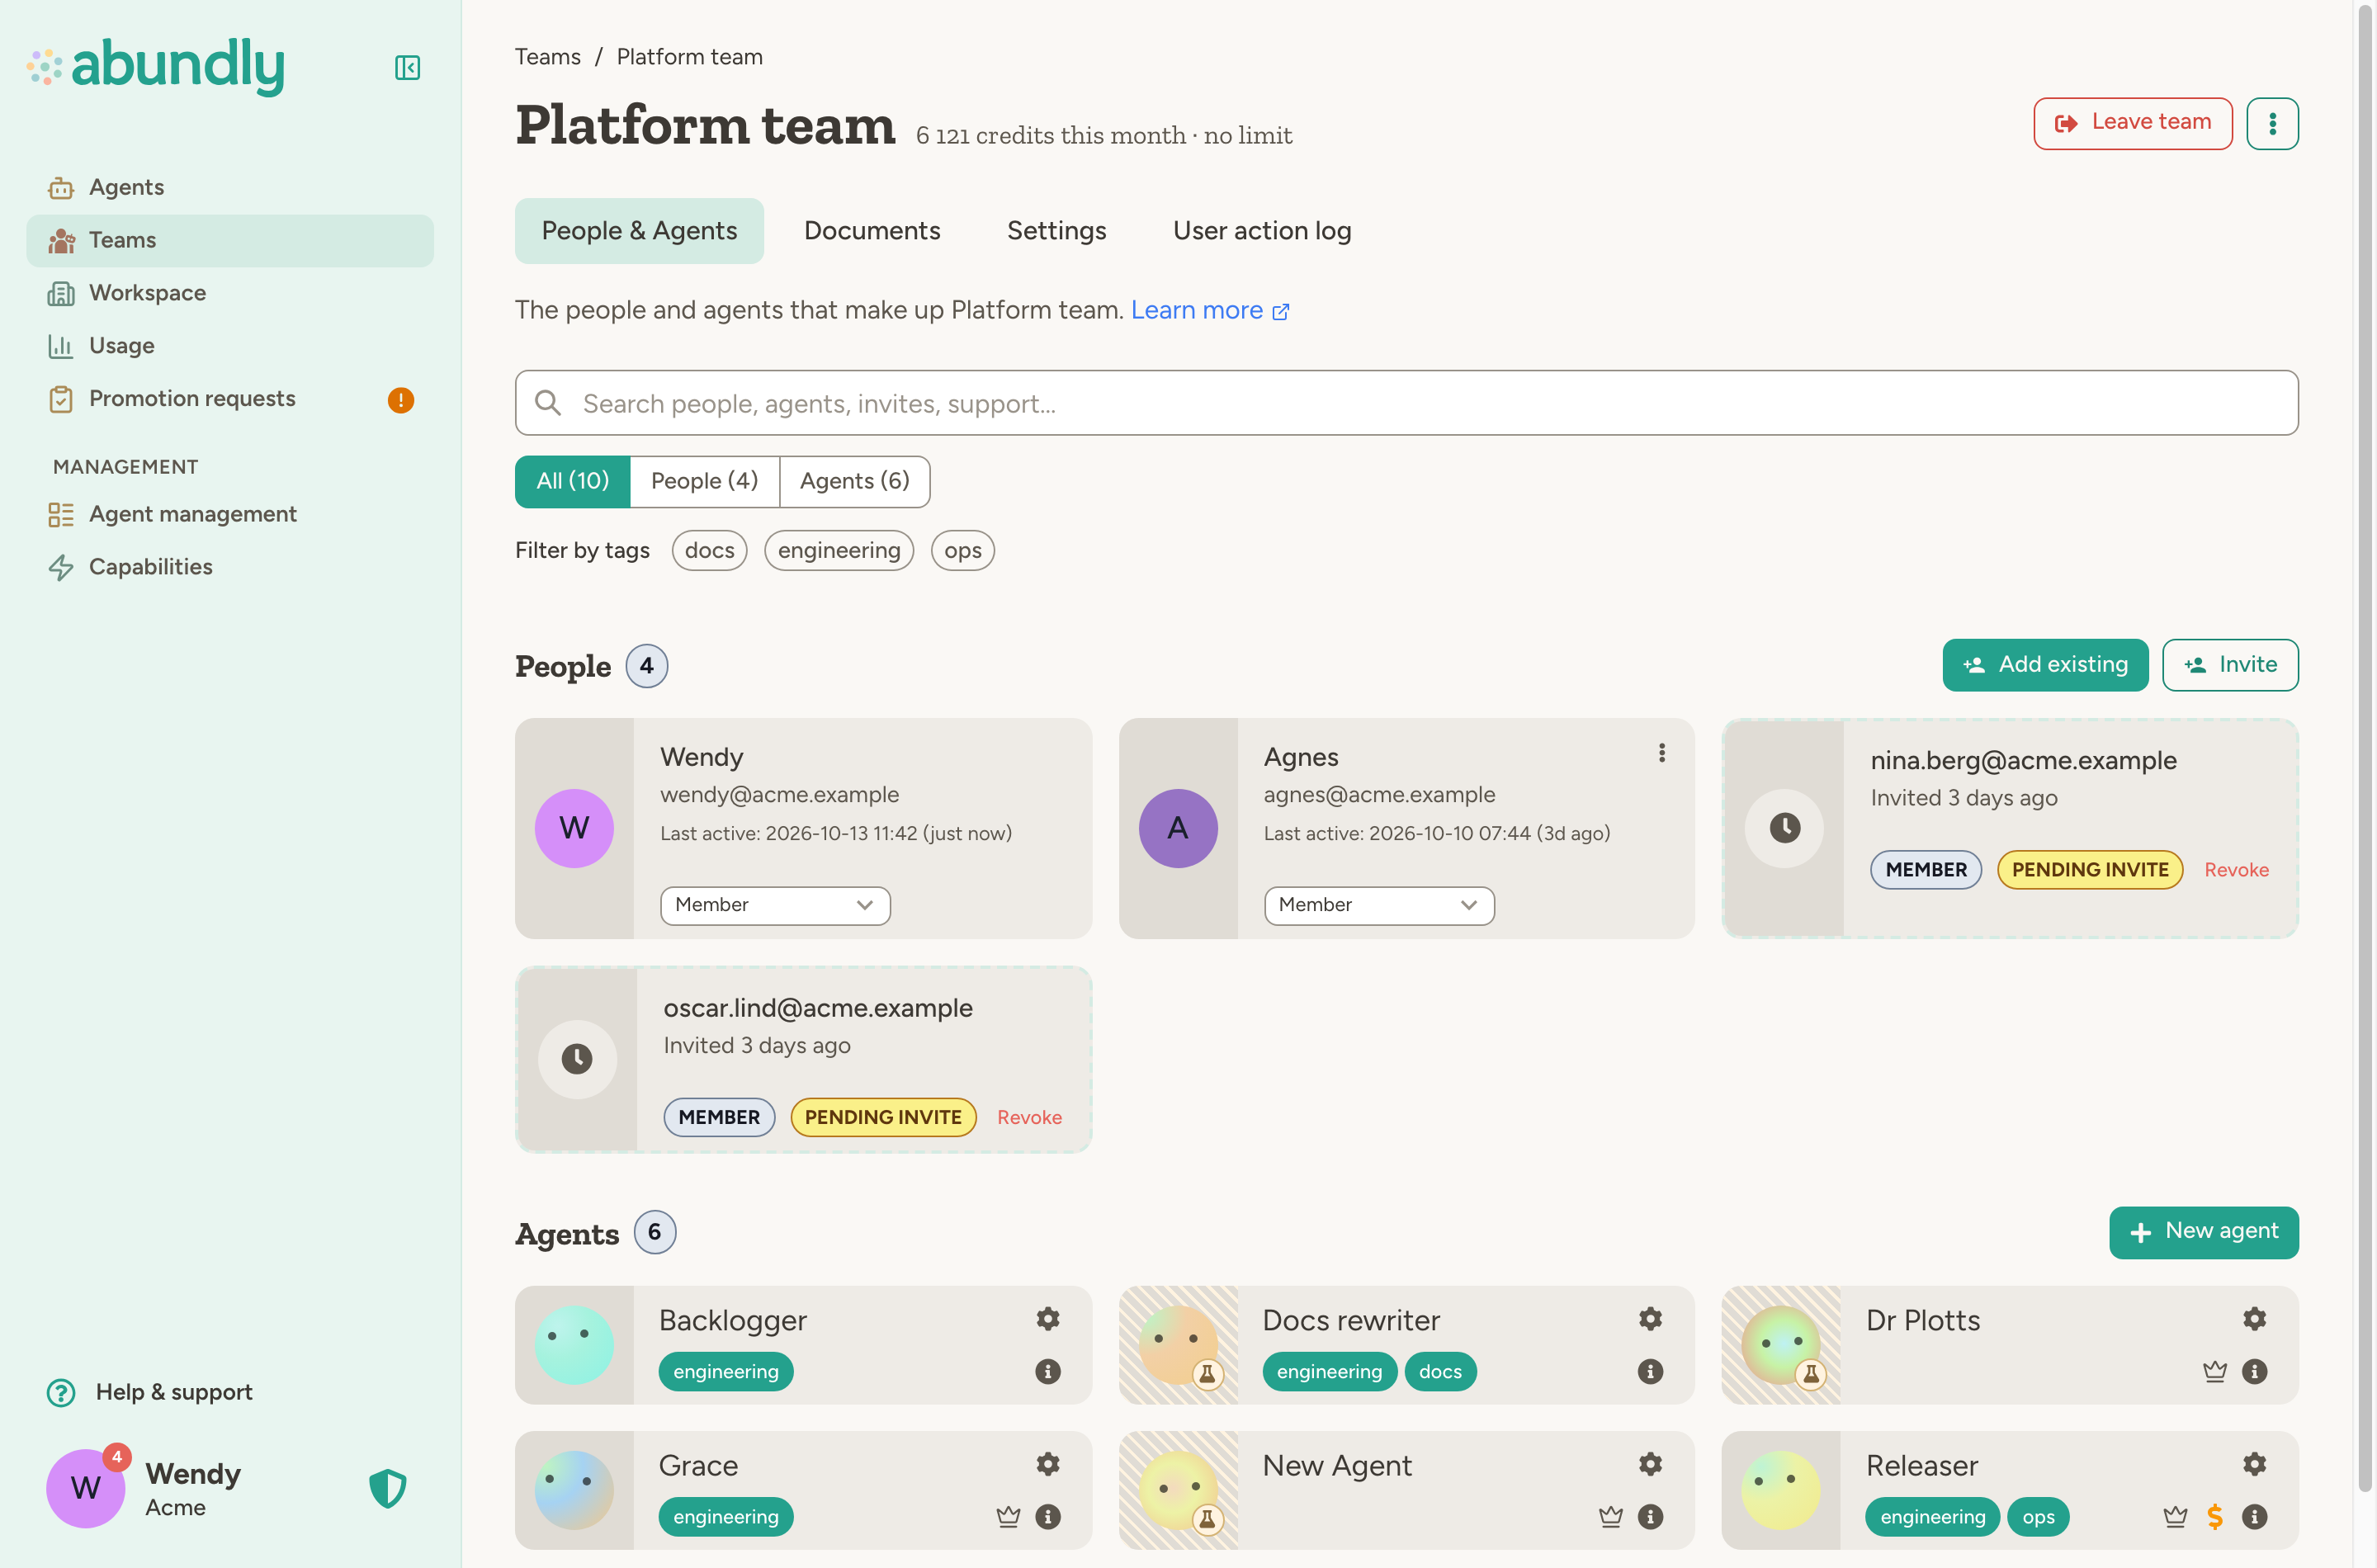Toggle the docs tag filter
This screenshot has height=1568, width=2377.
click(x=709, y=550)
